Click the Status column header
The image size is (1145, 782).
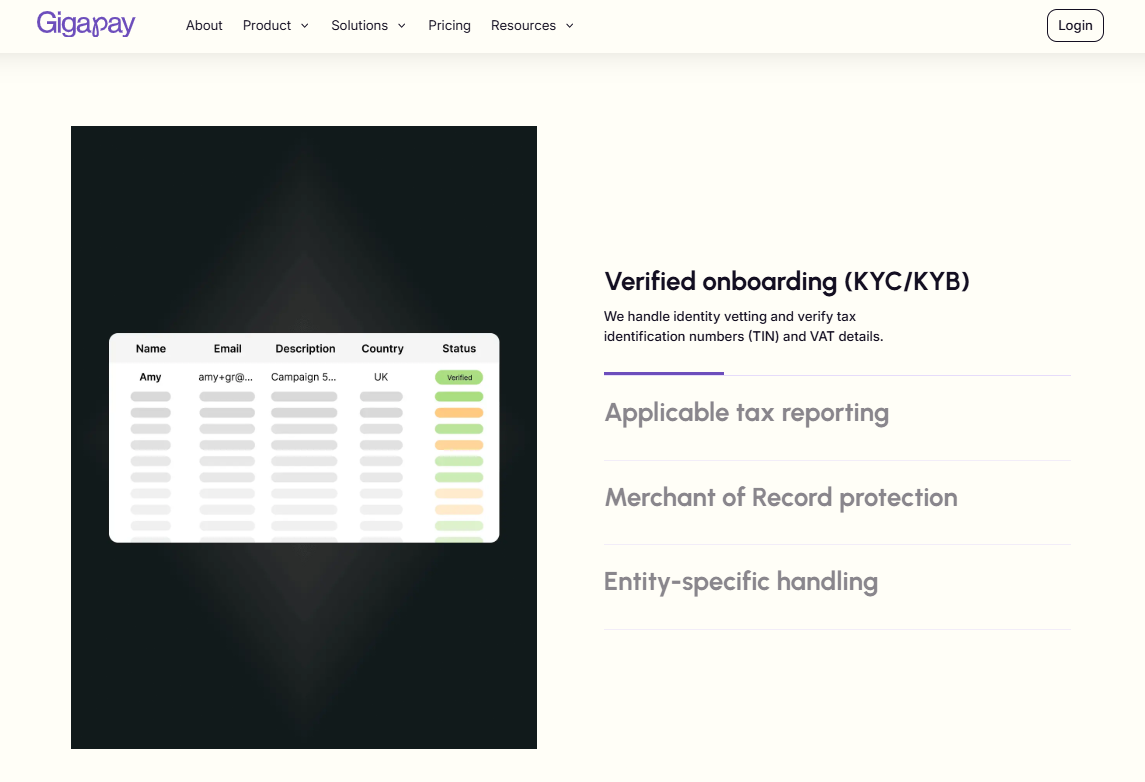click(x=459, y=348)
